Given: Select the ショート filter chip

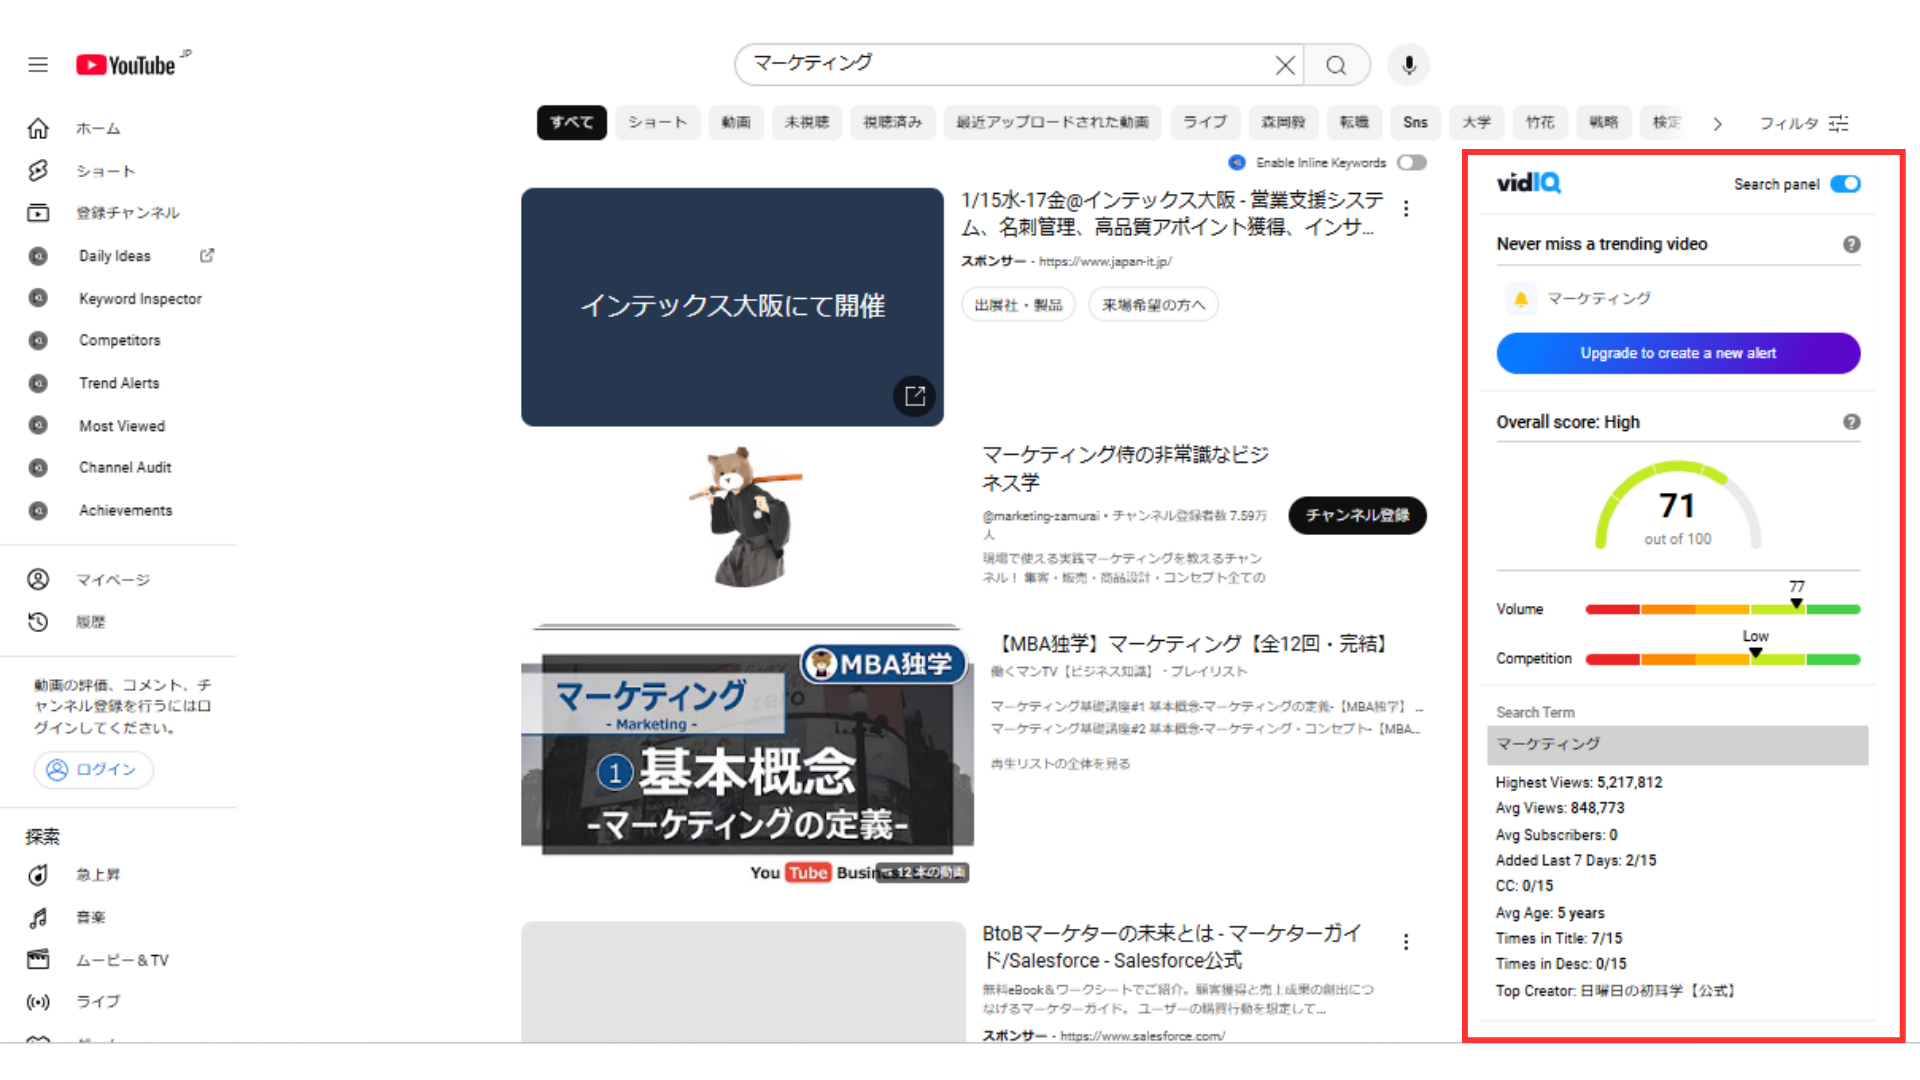Looking at the screenshot, I should [x=657, y=122].
